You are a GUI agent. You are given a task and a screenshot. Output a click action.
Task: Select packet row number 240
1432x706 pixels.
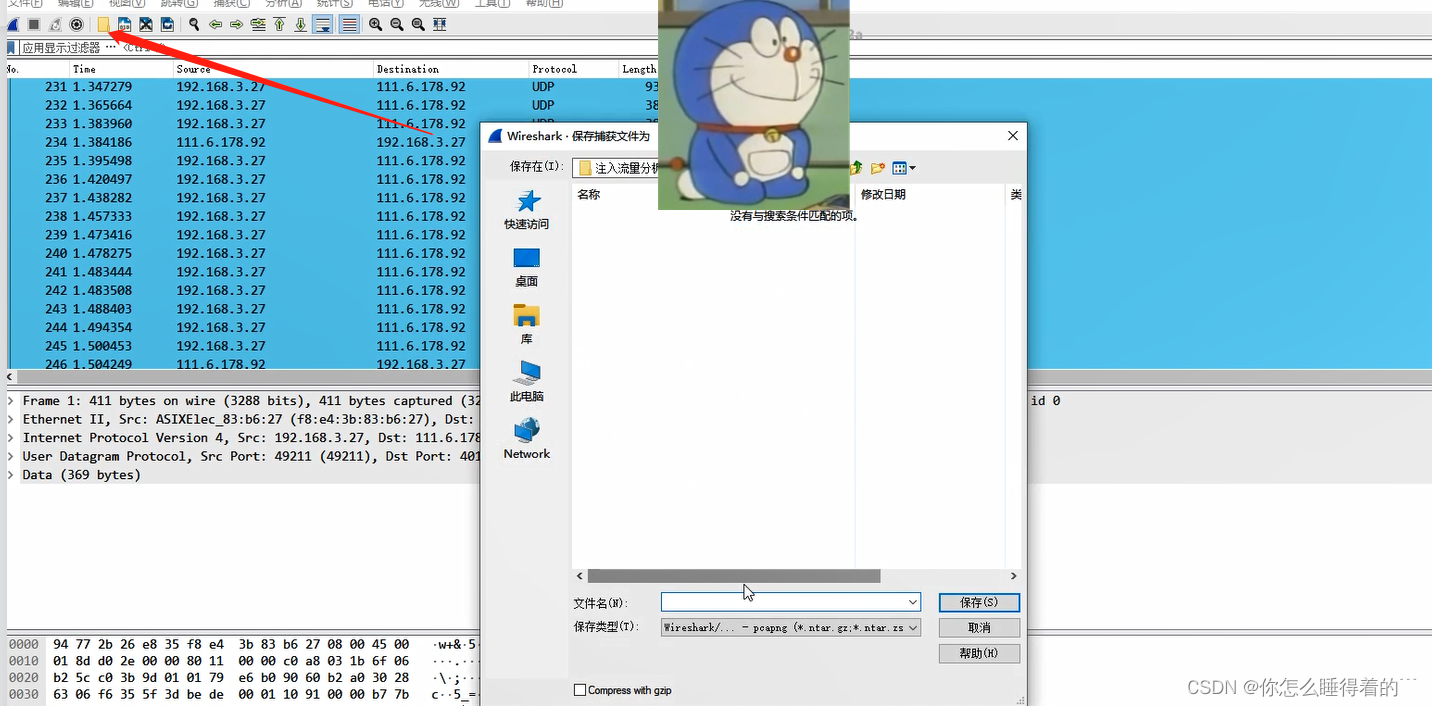[243, 253]
